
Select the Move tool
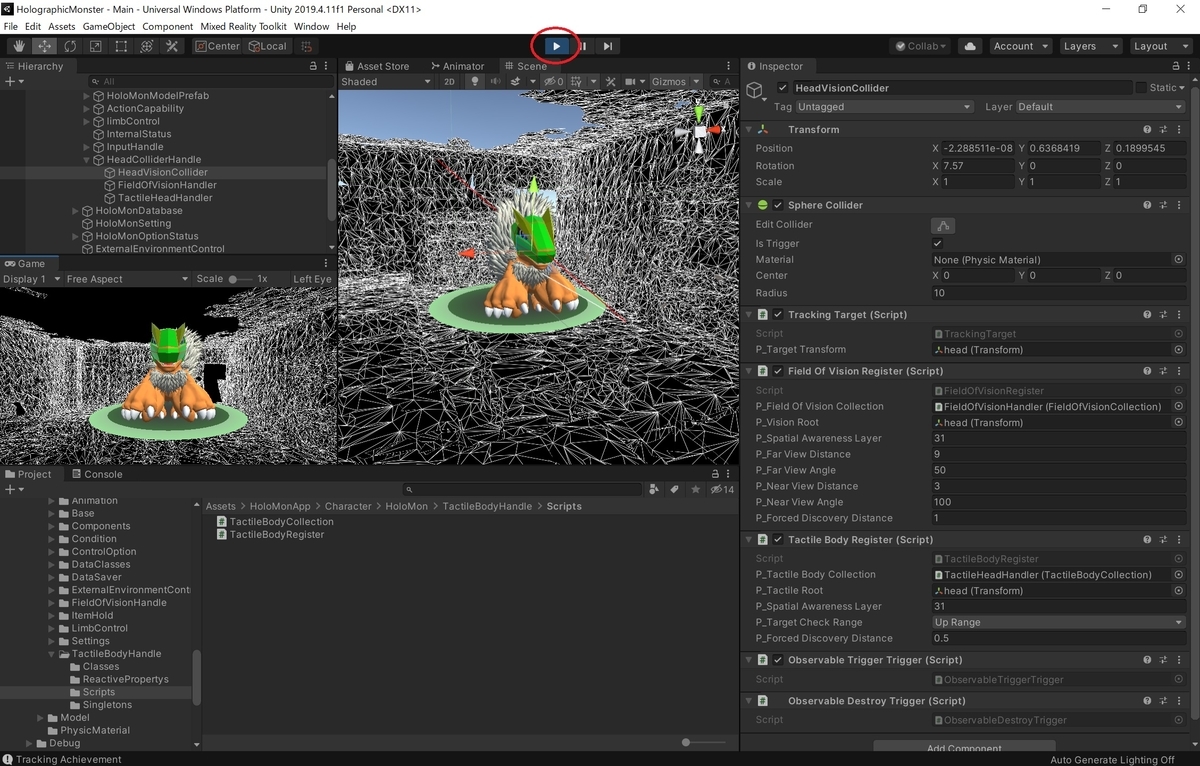point(45,46)
